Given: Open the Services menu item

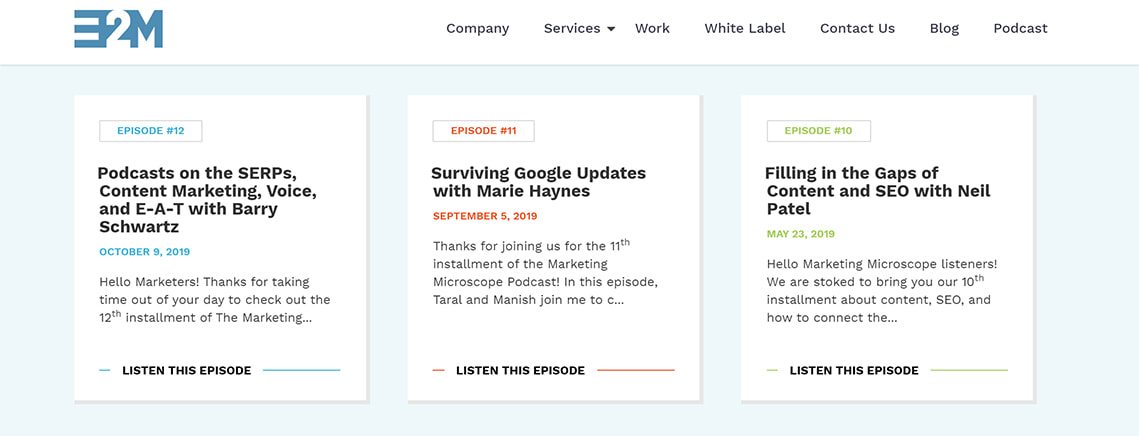Looking at the screenshot, I should pyautogui.click(x=571, y=28).
